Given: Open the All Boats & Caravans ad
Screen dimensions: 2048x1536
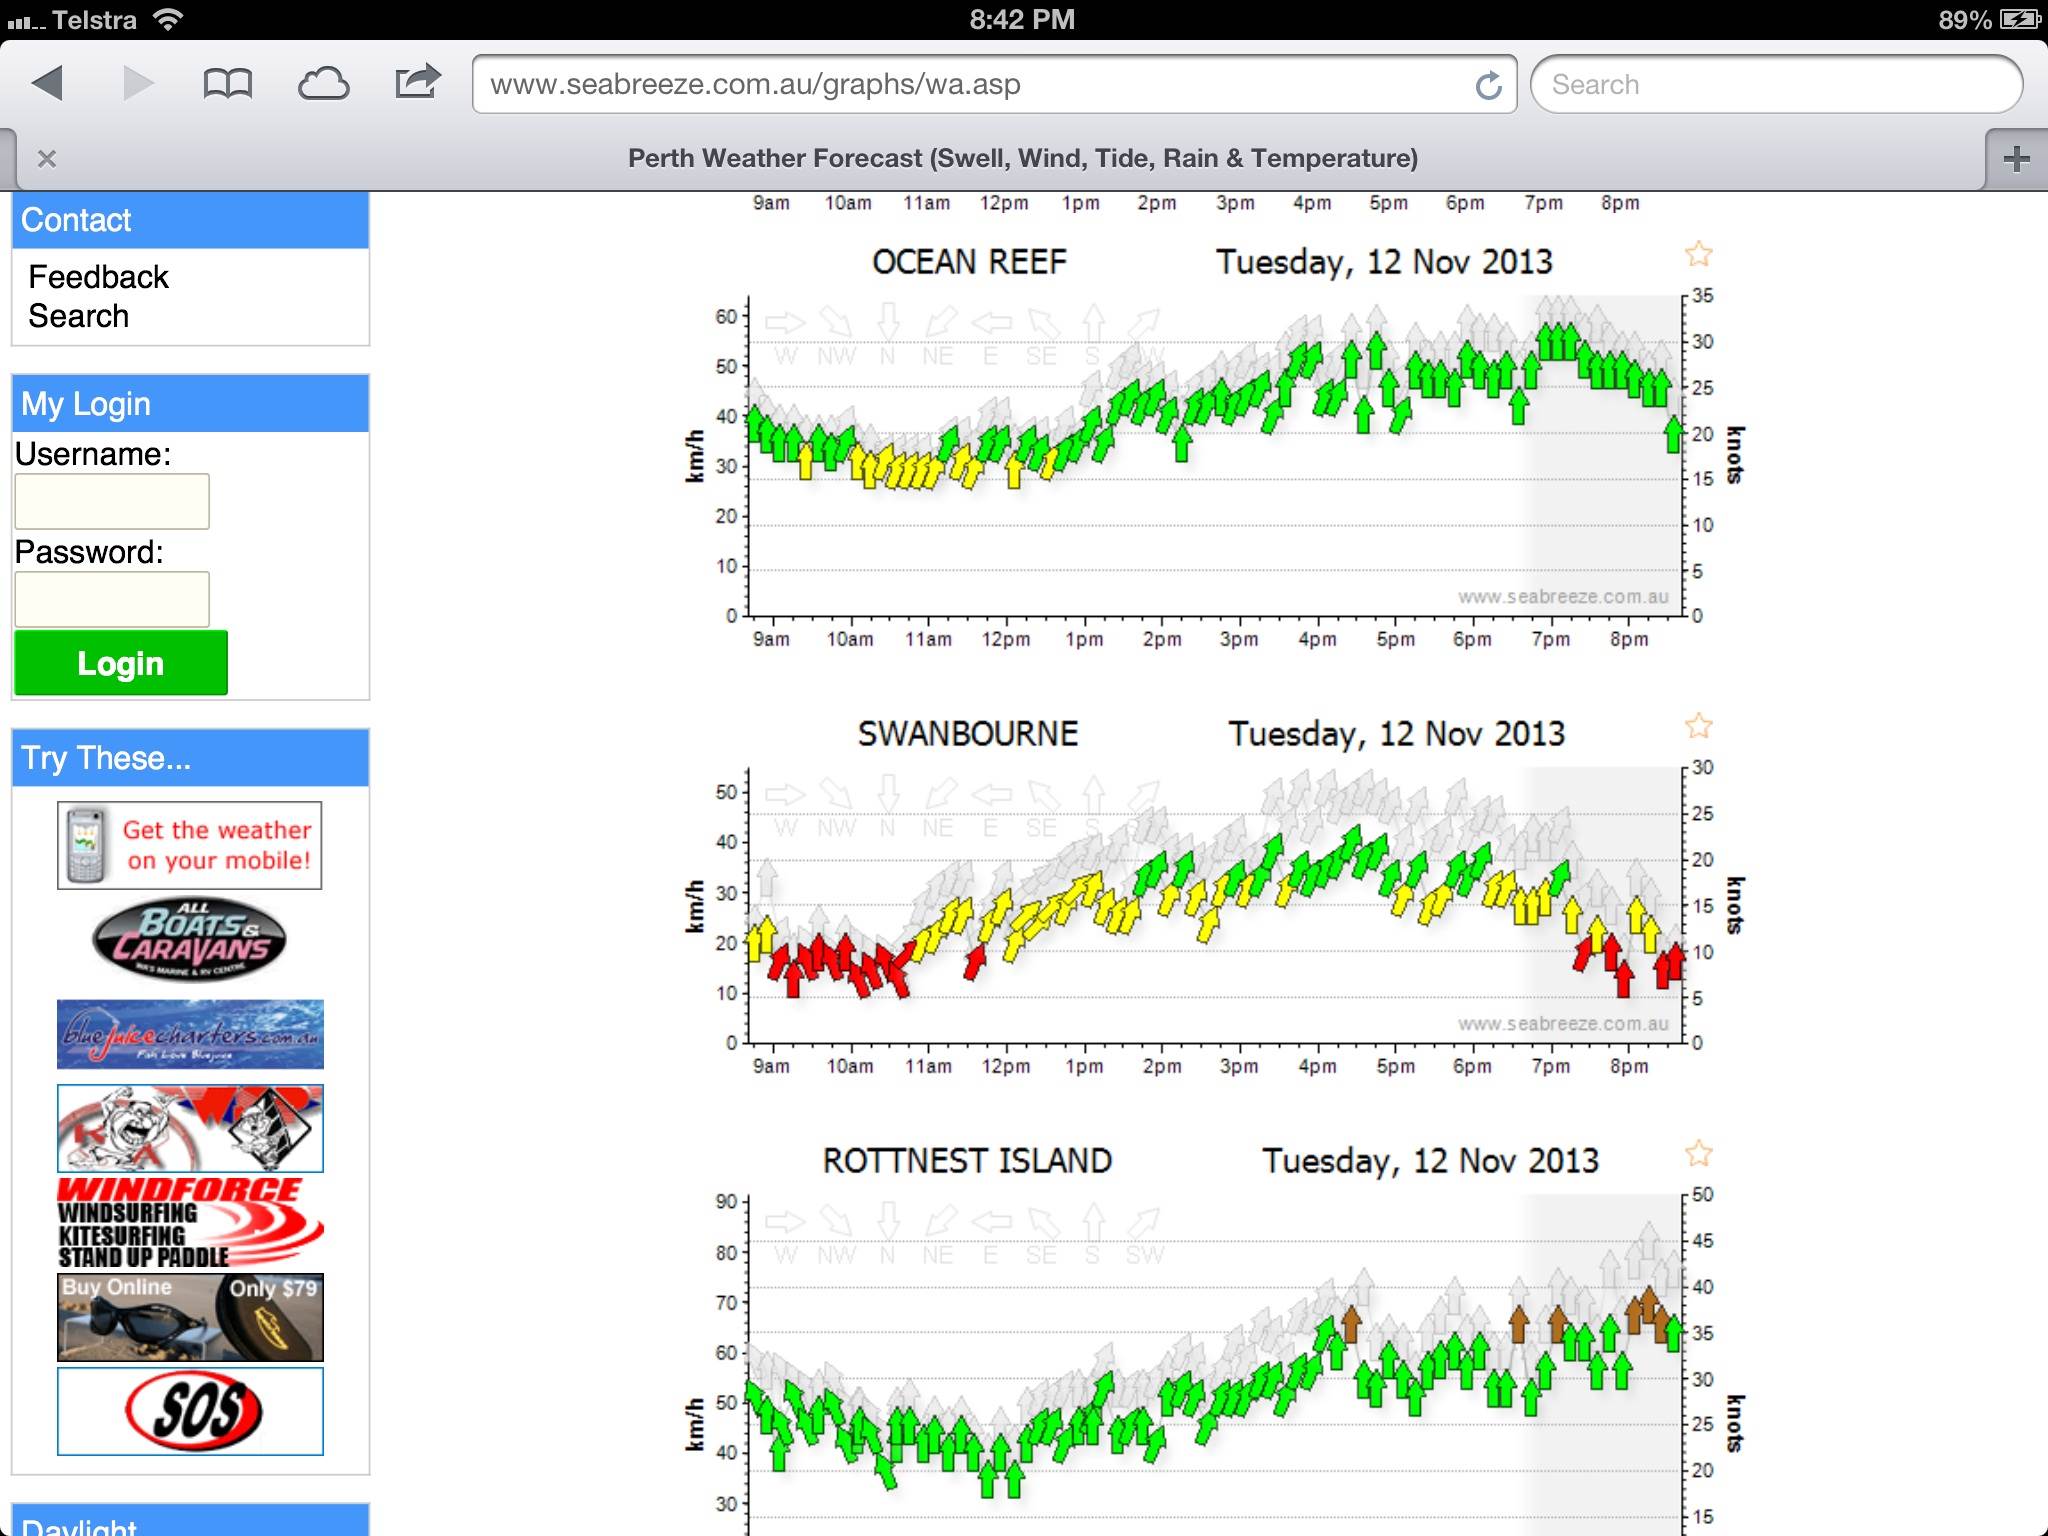Looking at the screenshot, I should tap(190, 940).
